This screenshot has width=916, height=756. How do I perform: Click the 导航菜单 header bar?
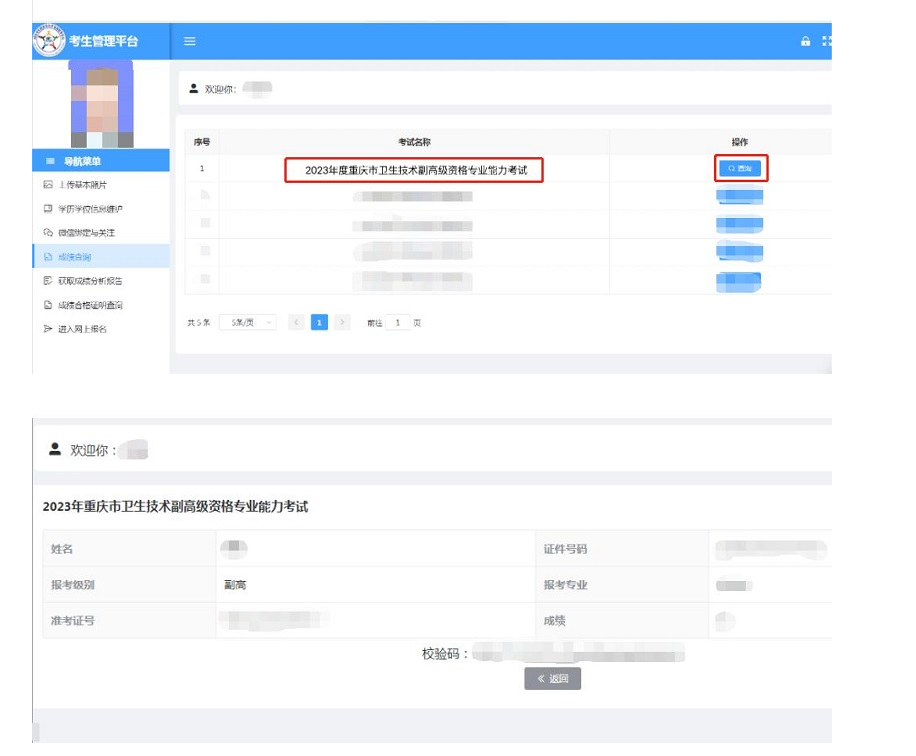101,161
